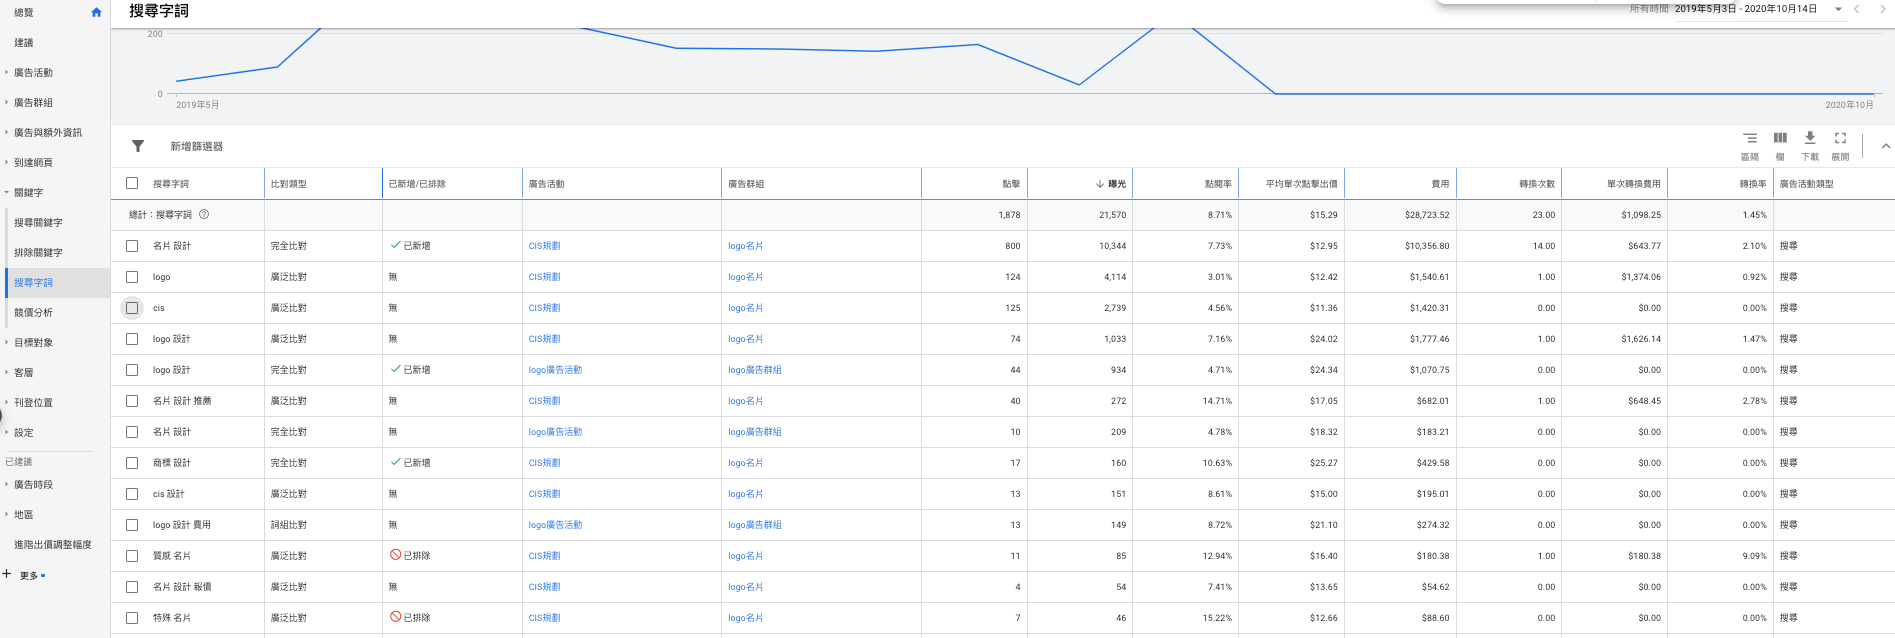Check the box for '名片 設計 推薦' row
The image size is (1895, 638).
(132, 401)
